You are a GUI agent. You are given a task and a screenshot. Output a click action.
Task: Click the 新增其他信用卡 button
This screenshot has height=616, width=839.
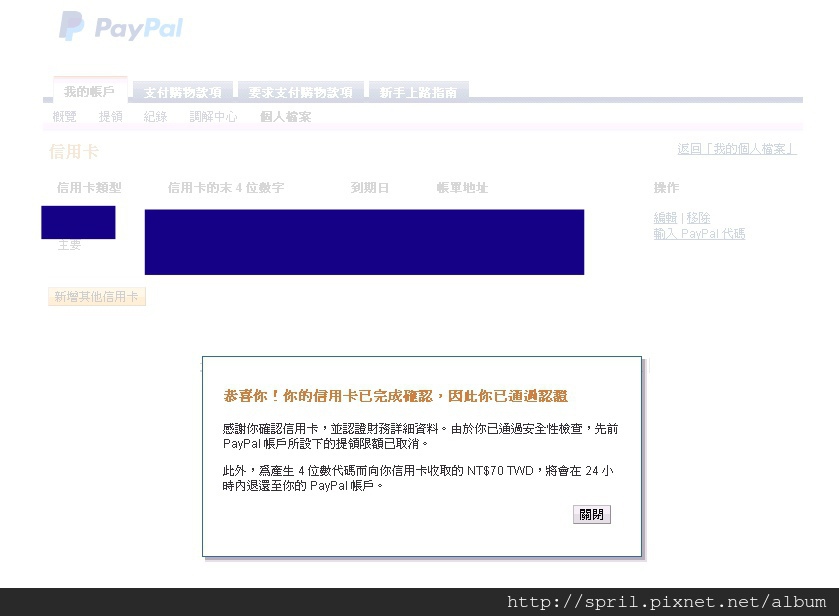point(97,296)
